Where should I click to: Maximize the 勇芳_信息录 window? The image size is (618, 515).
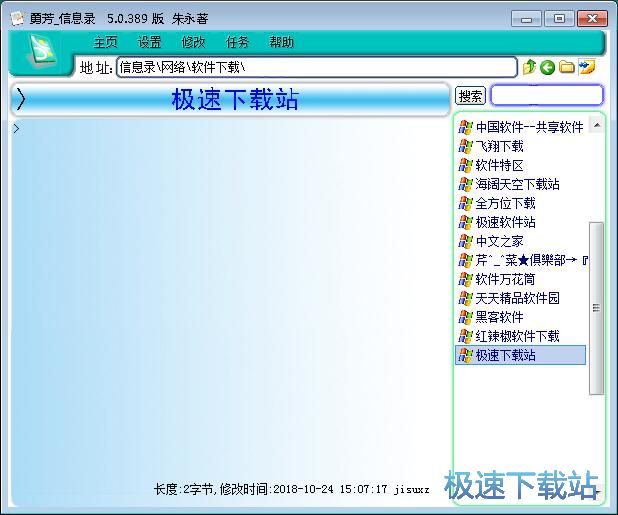click(x=559, y=19)
